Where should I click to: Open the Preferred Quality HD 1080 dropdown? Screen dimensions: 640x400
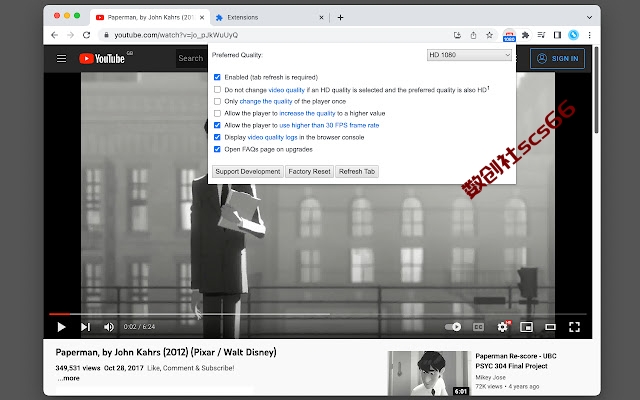coord(469,55)
